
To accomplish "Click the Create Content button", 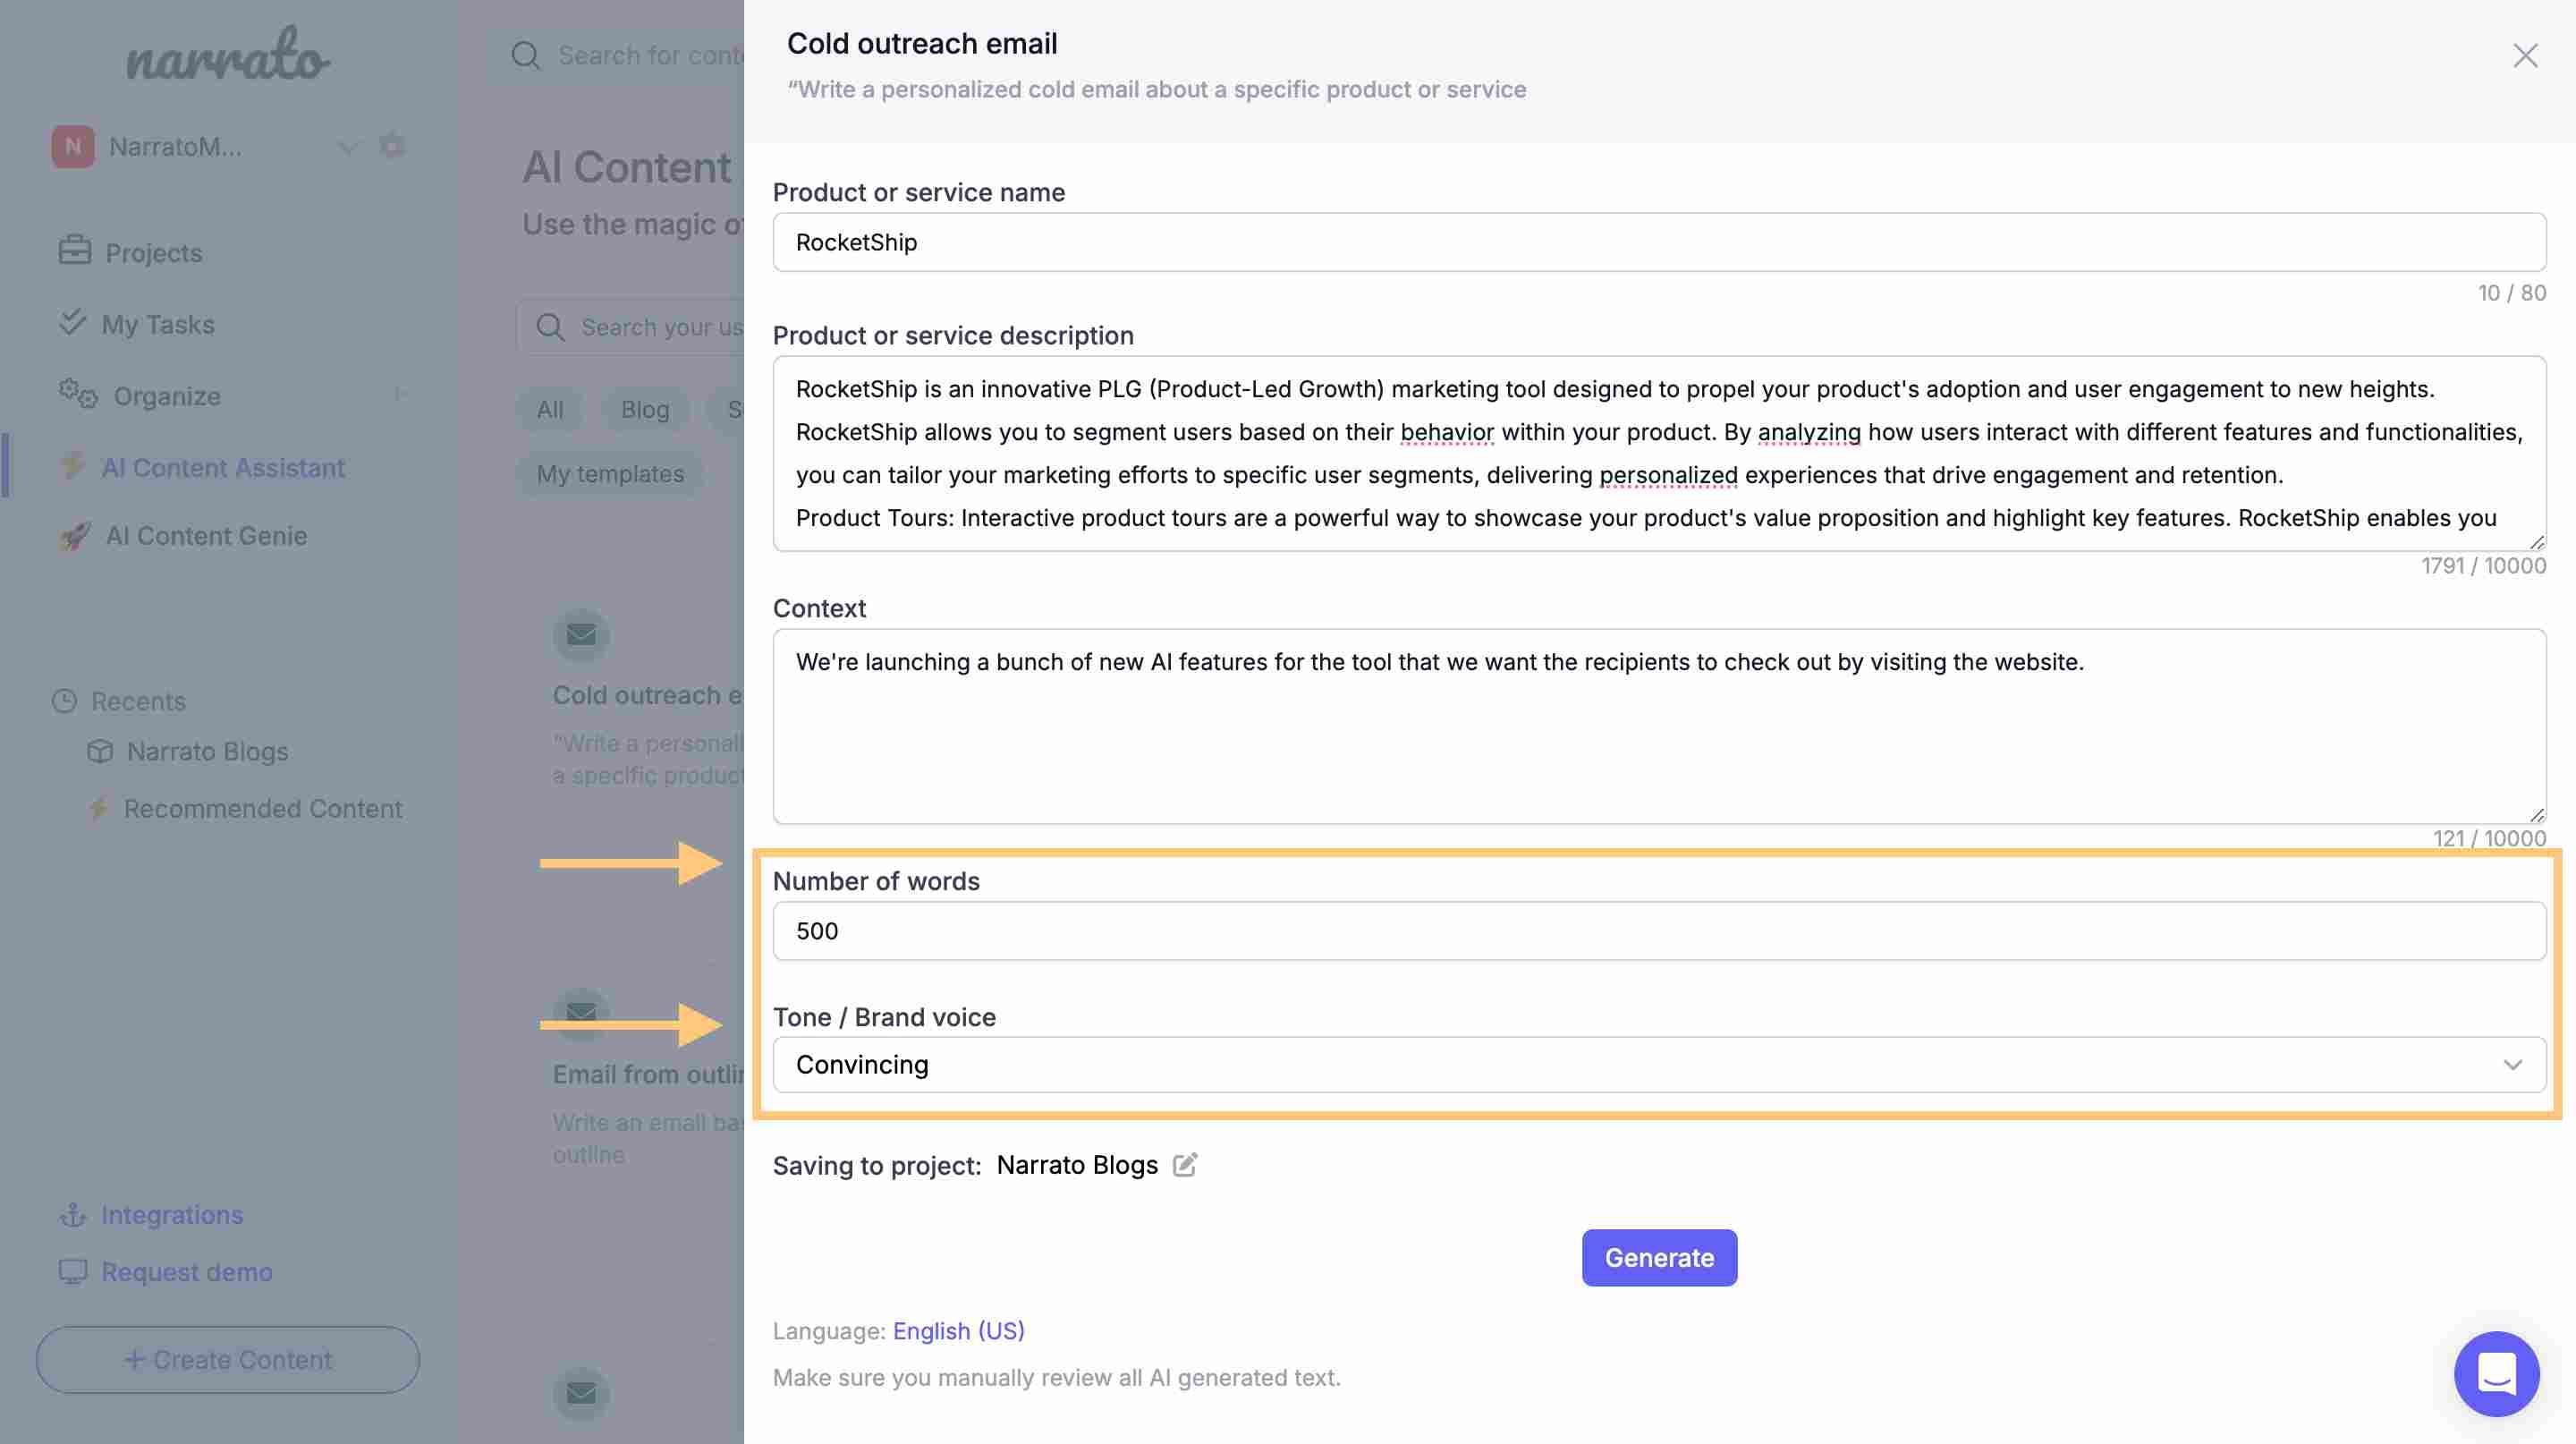I will (x=228, y=1360).
